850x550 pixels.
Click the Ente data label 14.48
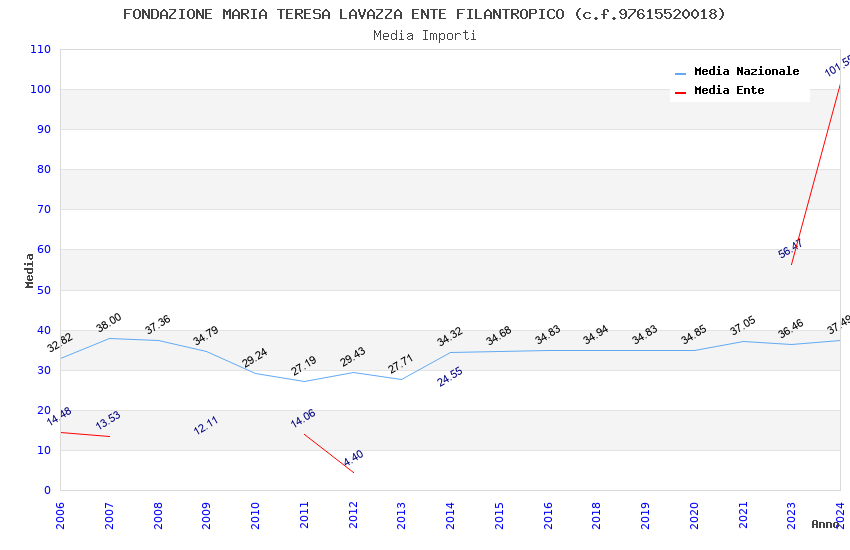(x=59, y=417)
